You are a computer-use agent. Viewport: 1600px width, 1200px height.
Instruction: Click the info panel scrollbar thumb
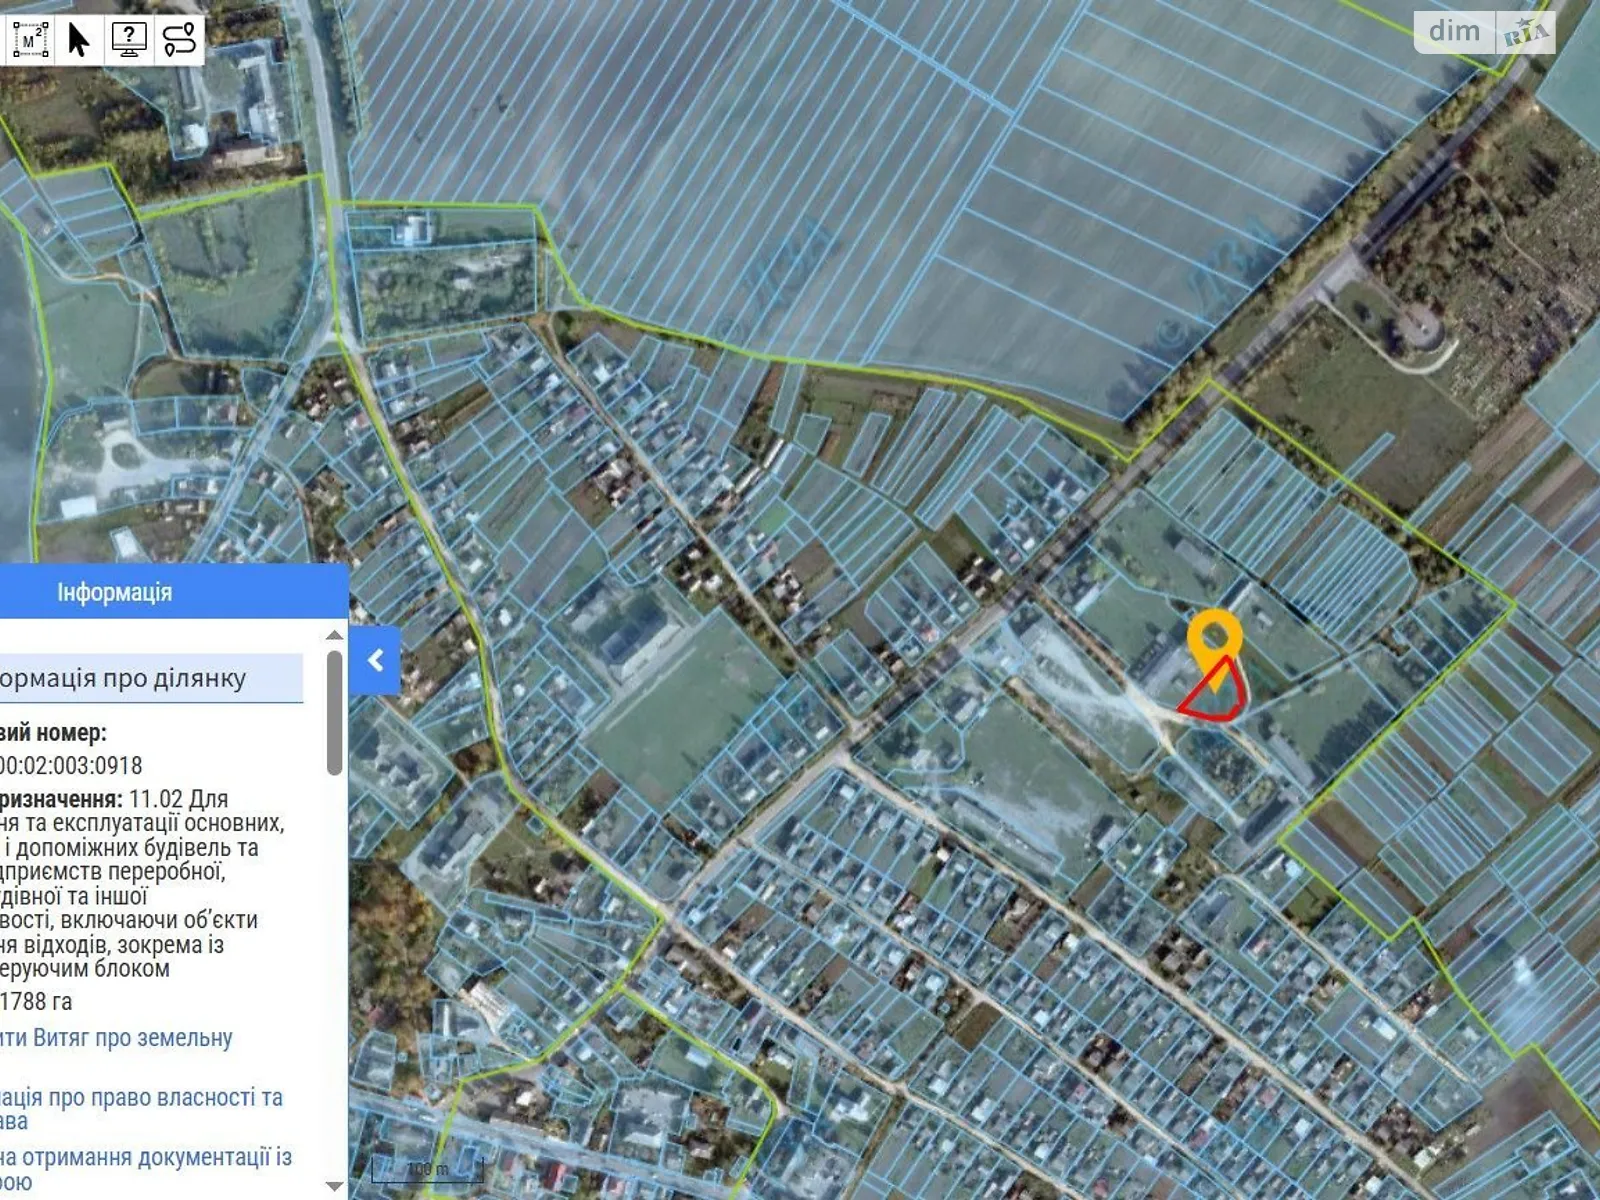334,712
